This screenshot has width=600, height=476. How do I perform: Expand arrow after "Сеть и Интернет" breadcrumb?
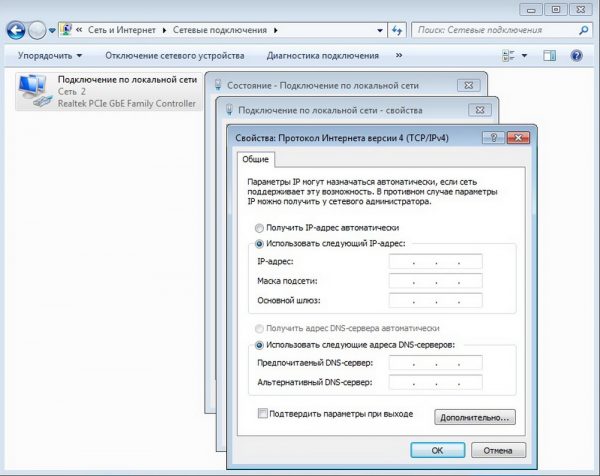click(164, 30)
